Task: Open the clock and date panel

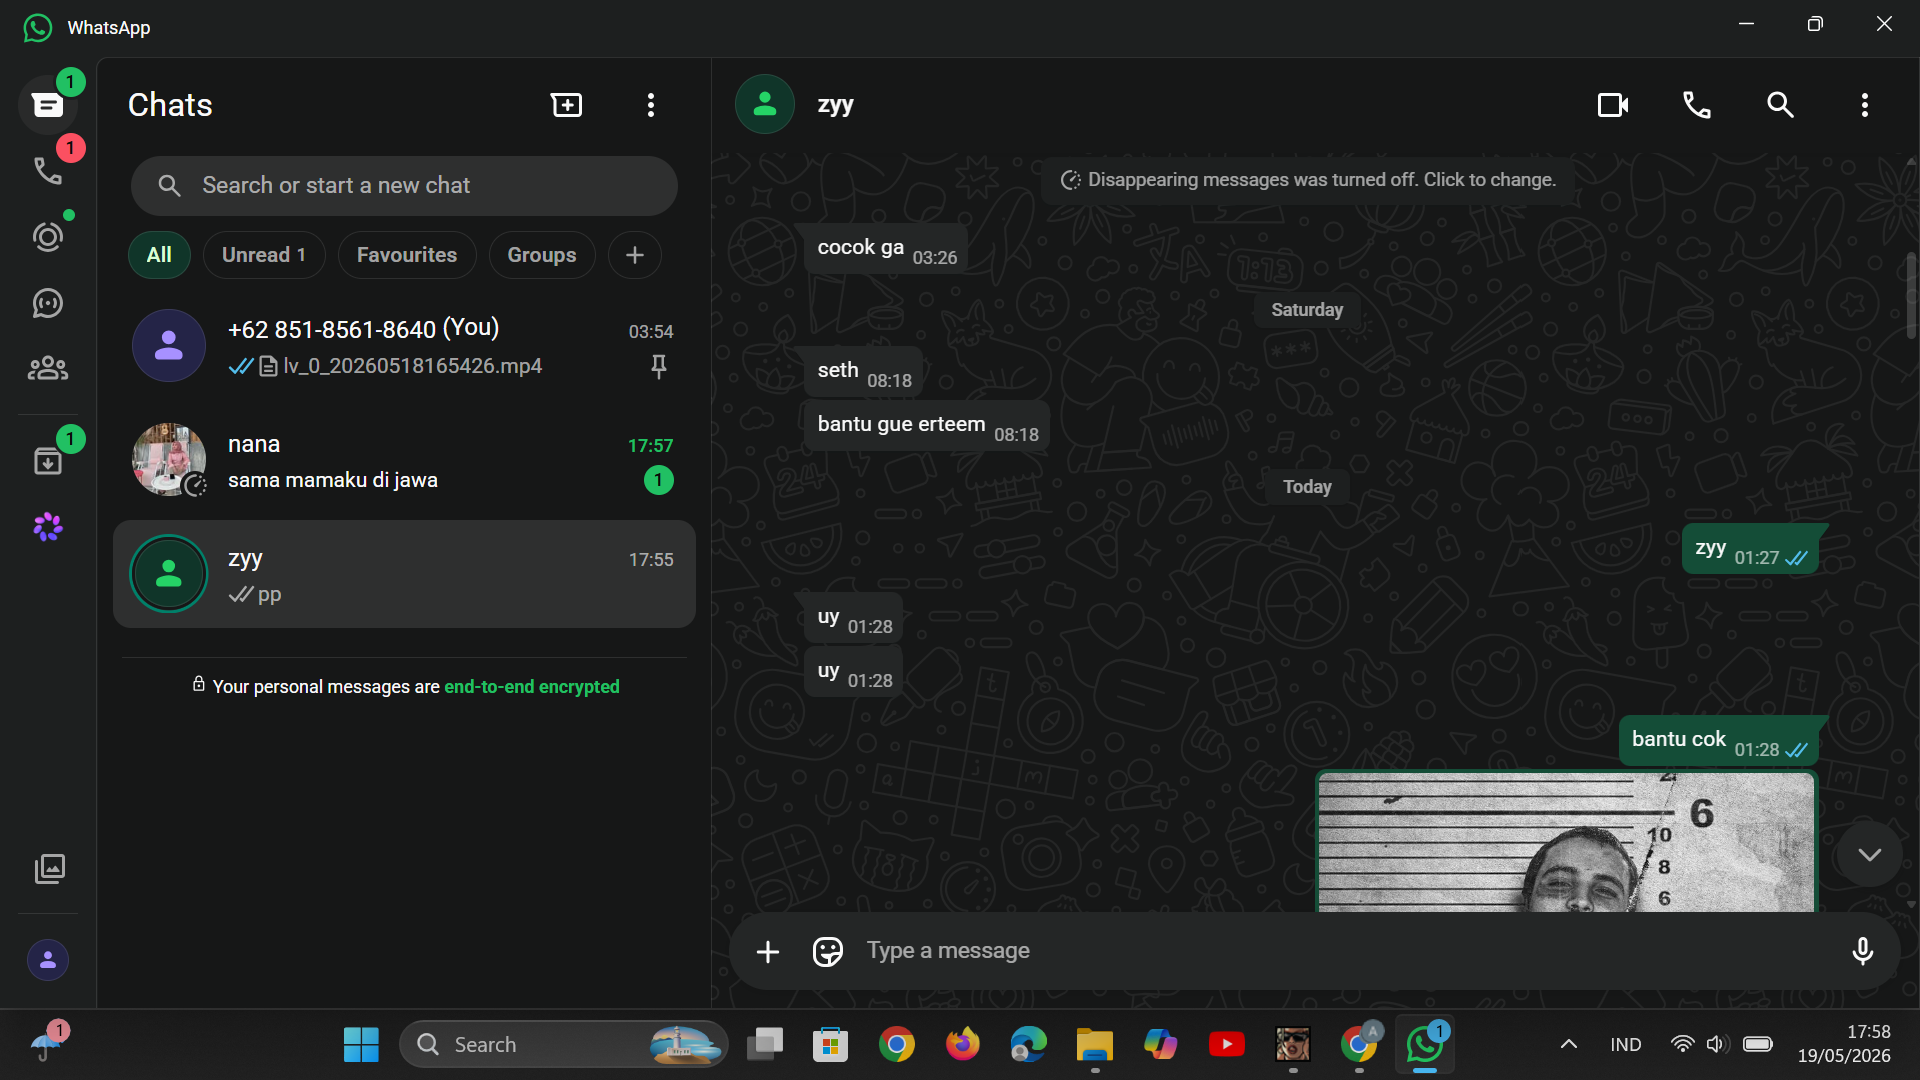Action: (x=1843, y=1044)
